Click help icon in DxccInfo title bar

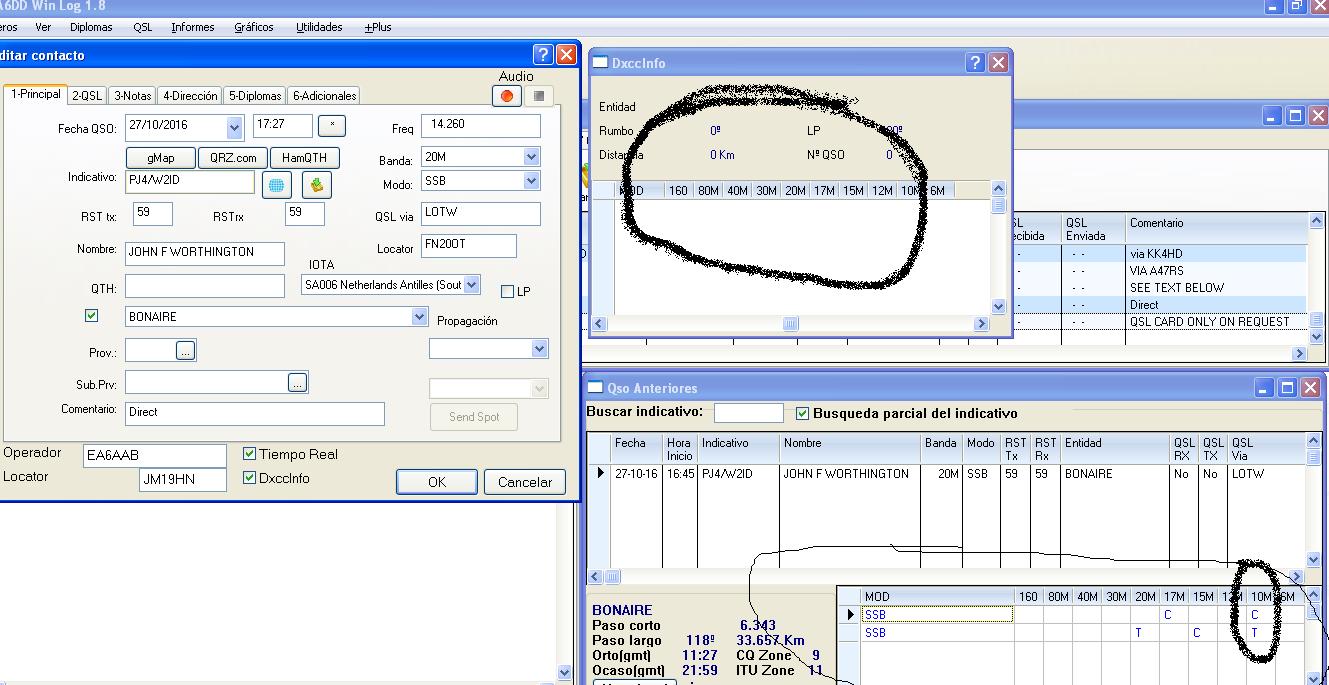click(x=975, y=62)
